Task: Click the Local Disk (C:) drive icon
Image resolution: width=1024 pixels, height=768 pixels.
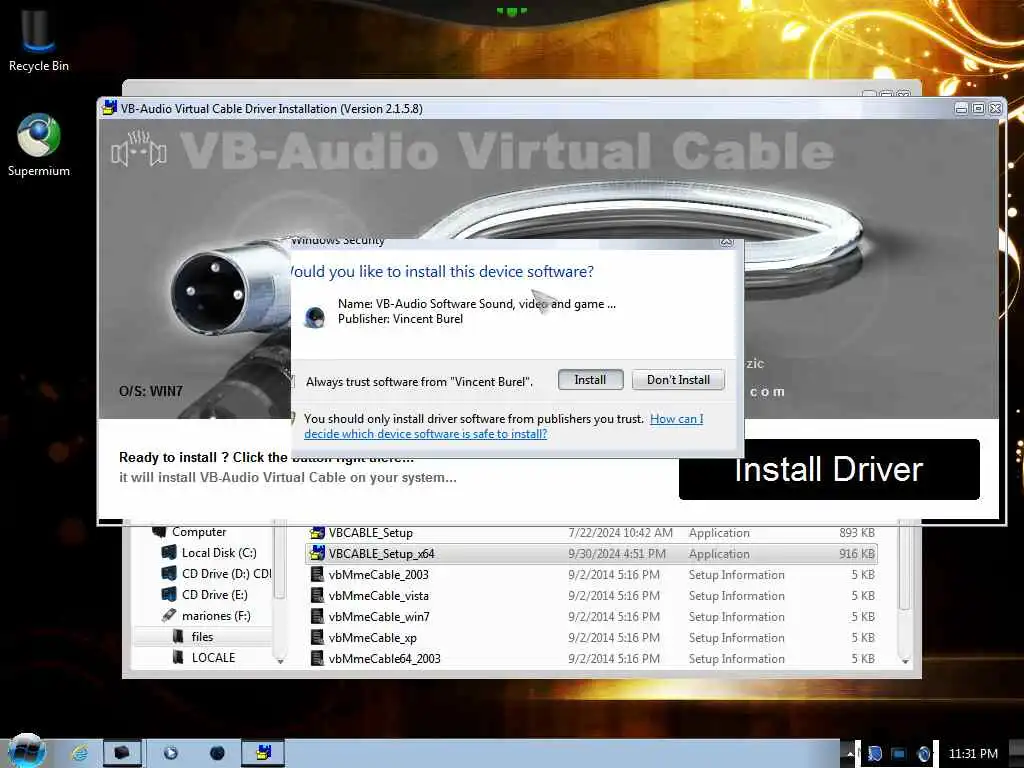Action: [x=168, y=552]
